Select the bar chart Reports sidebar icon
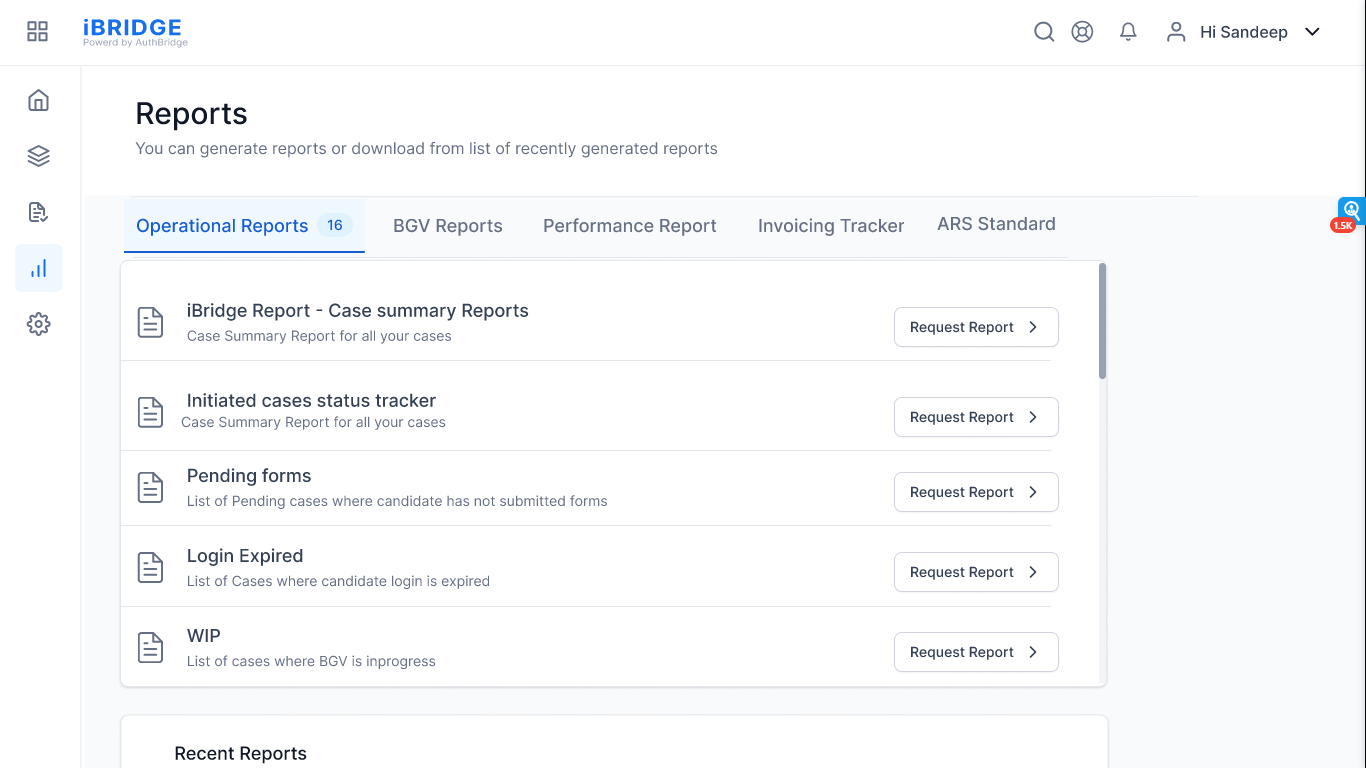Screen dimensions: 1366x768 click(x=38, y=268)
